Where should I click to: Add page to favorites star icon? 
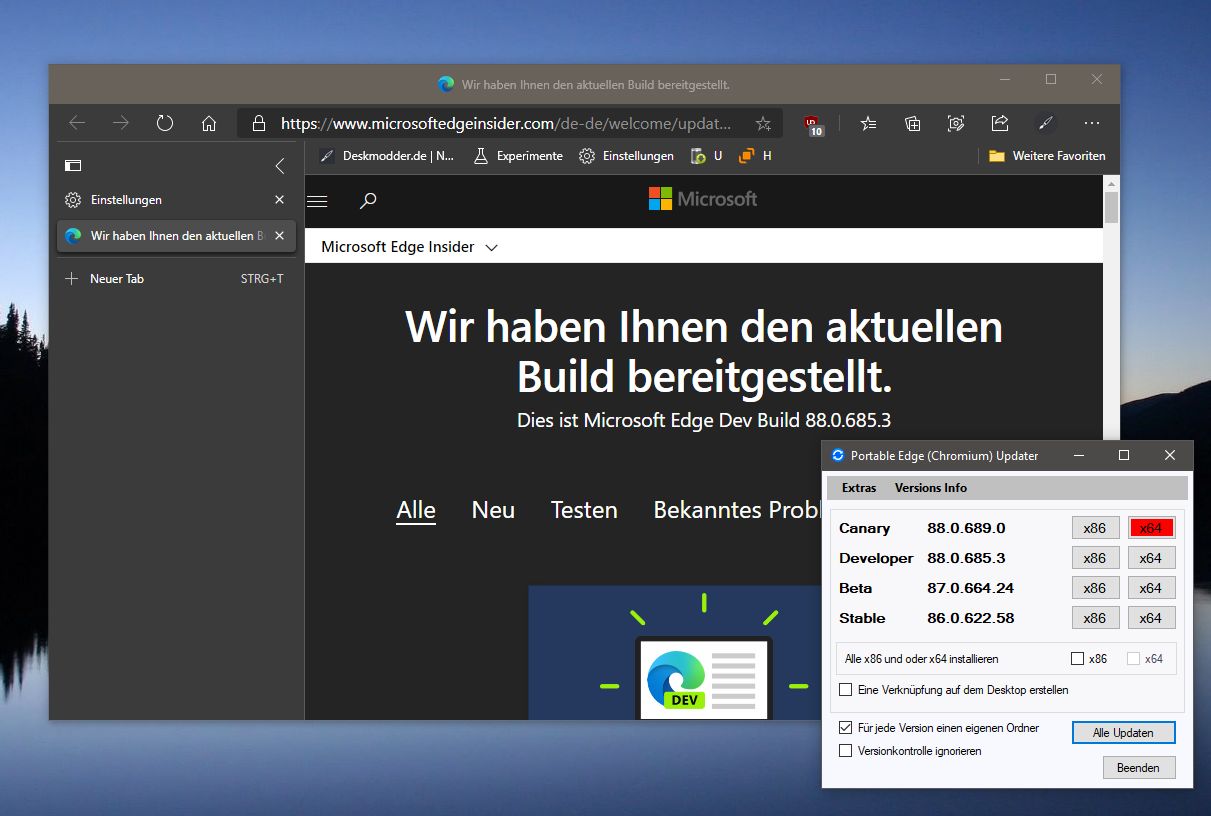(x=763, y=124)
